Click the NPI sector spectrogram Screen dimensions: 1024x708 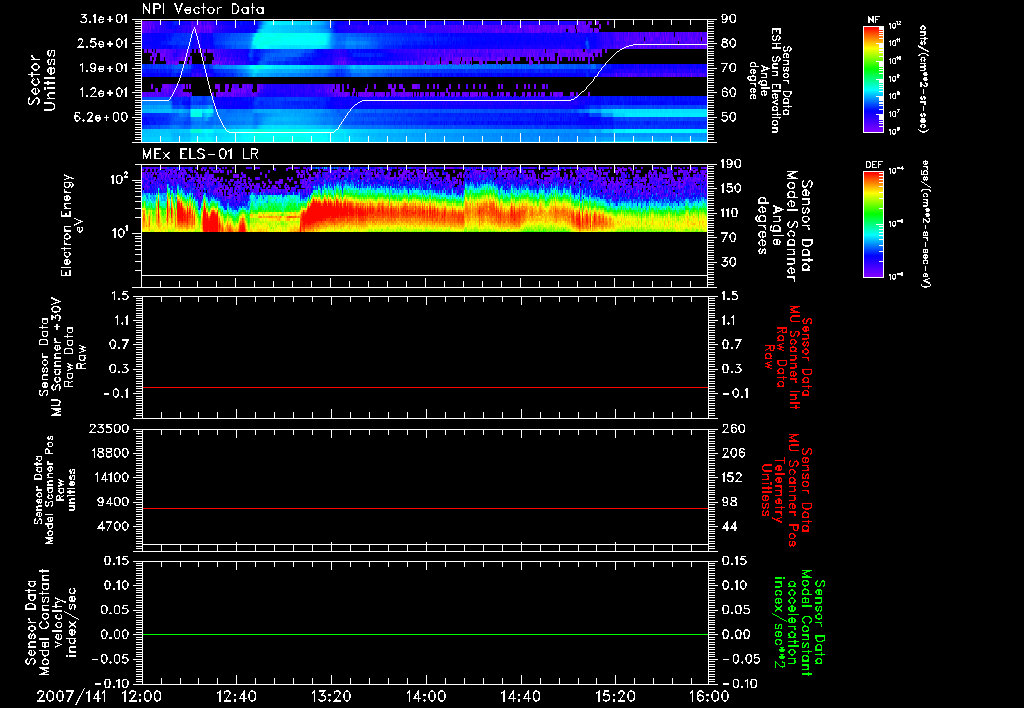(x=425, y=81)
